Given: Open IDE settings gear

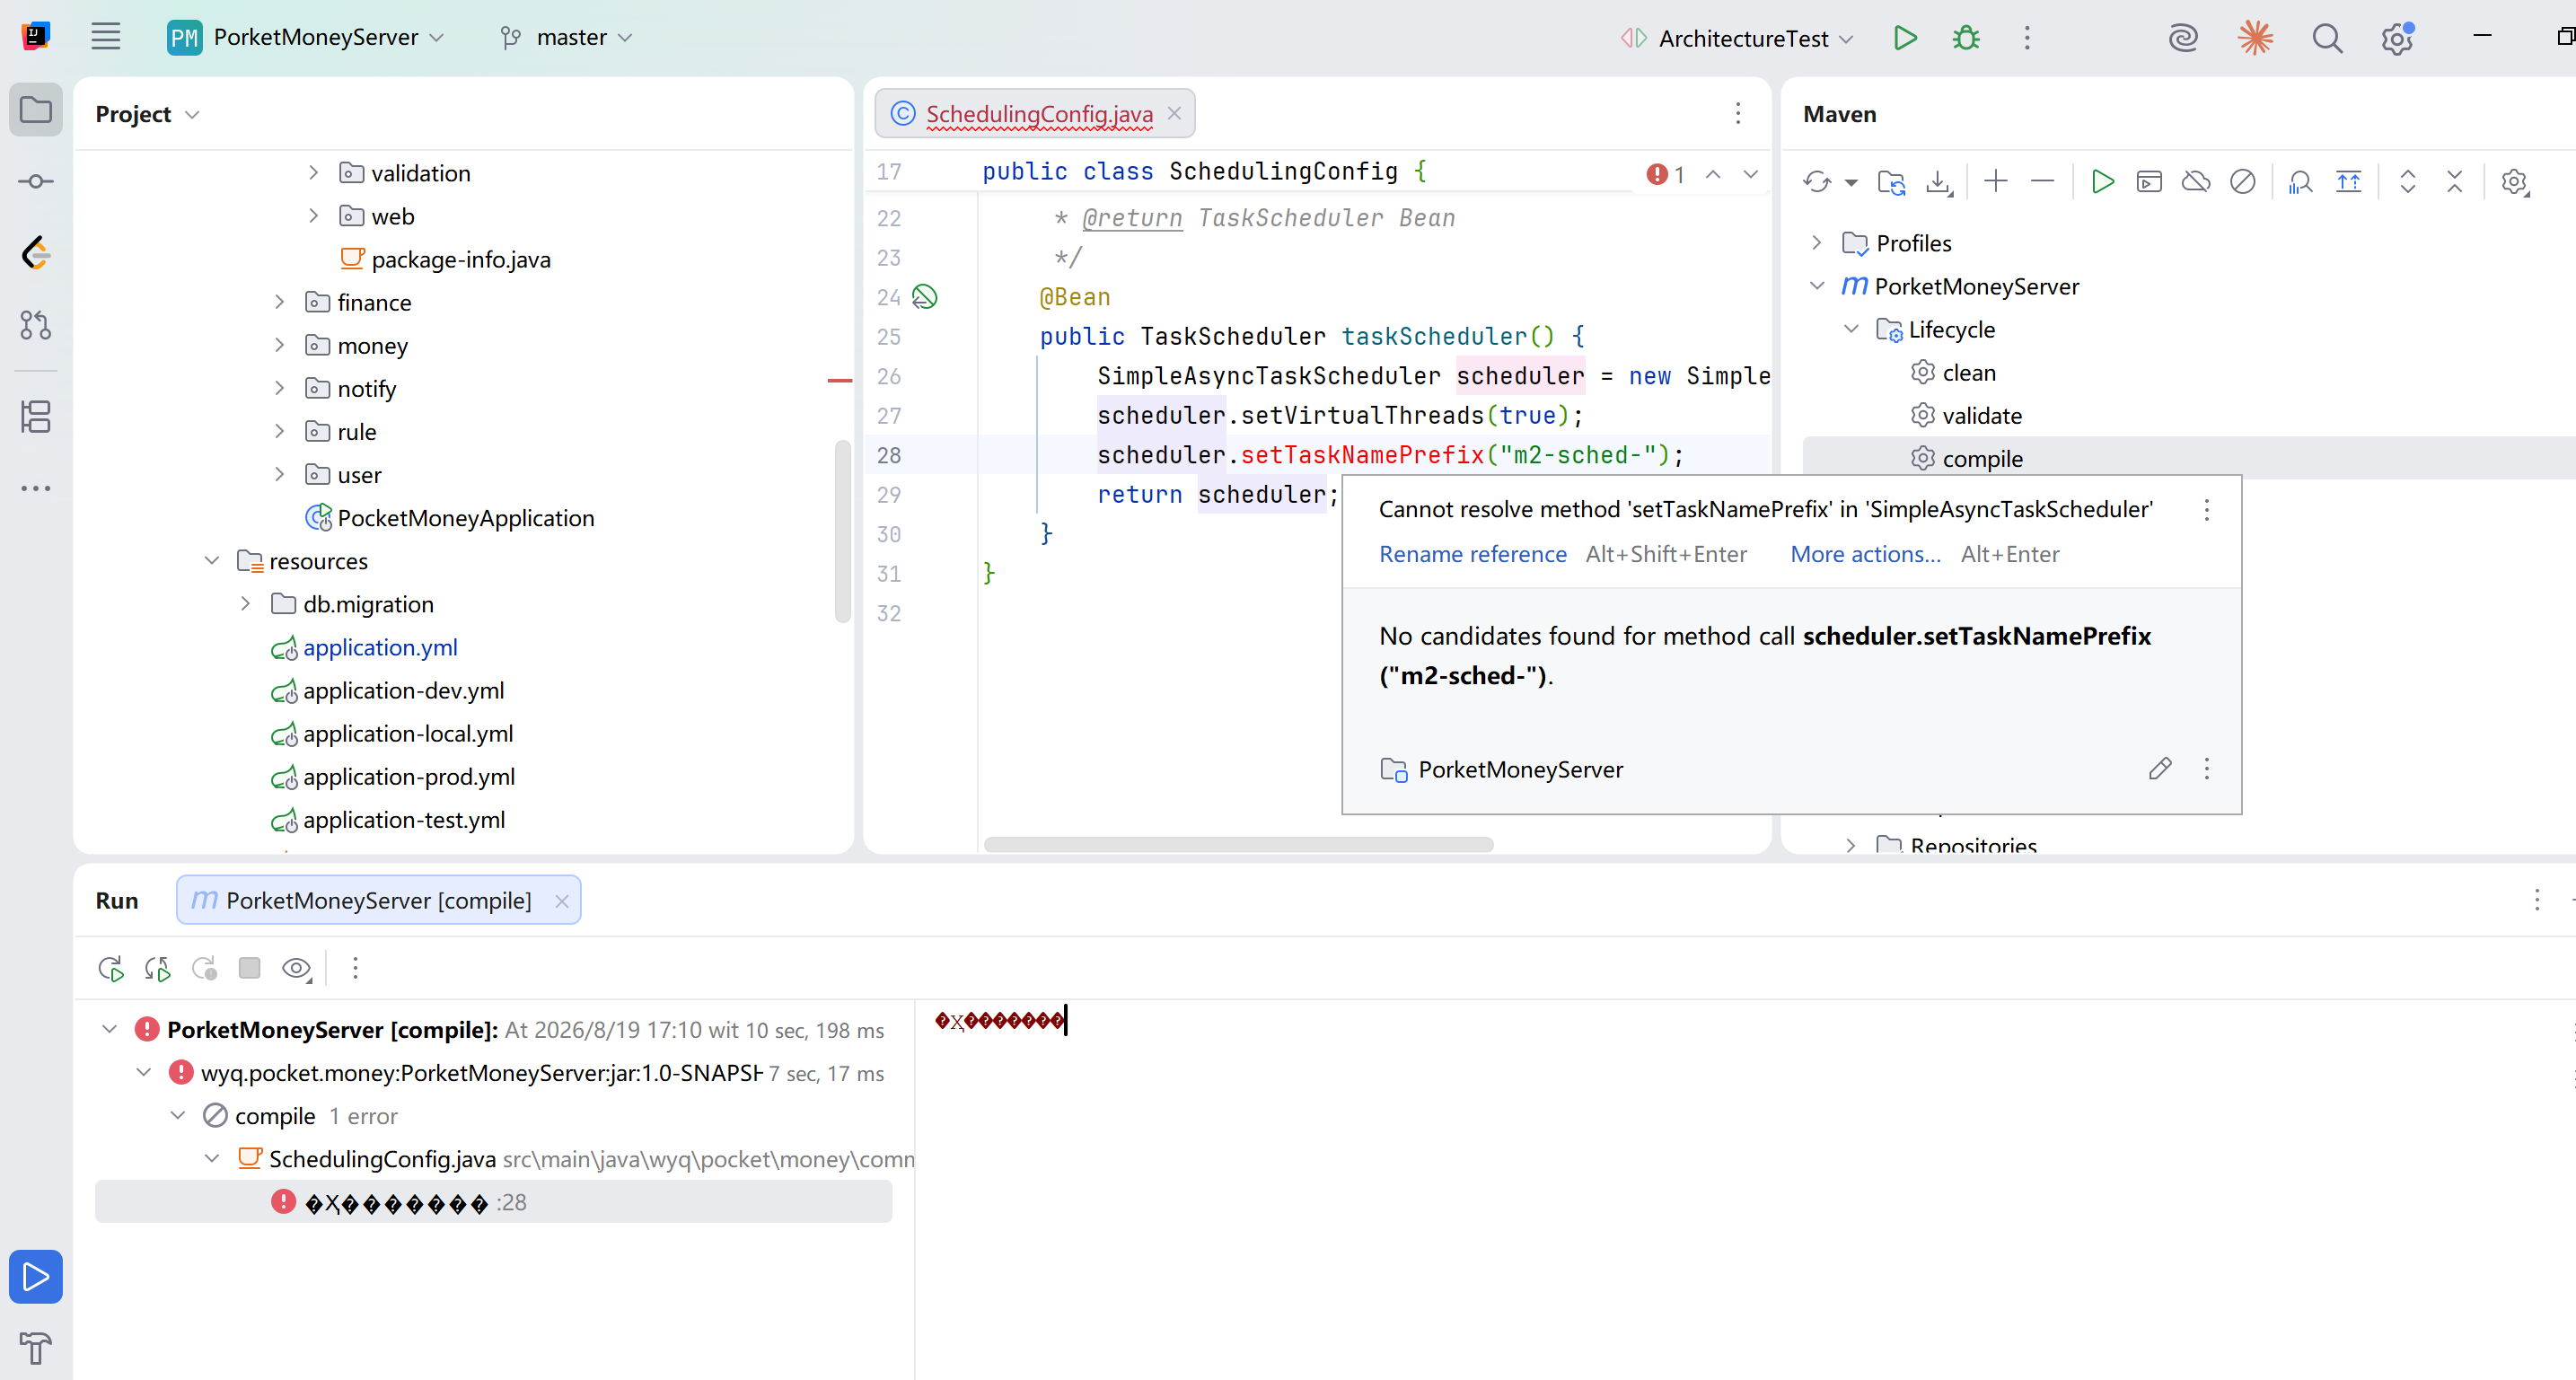Looking at the screenshot, I should click(x=2398, y=38).
